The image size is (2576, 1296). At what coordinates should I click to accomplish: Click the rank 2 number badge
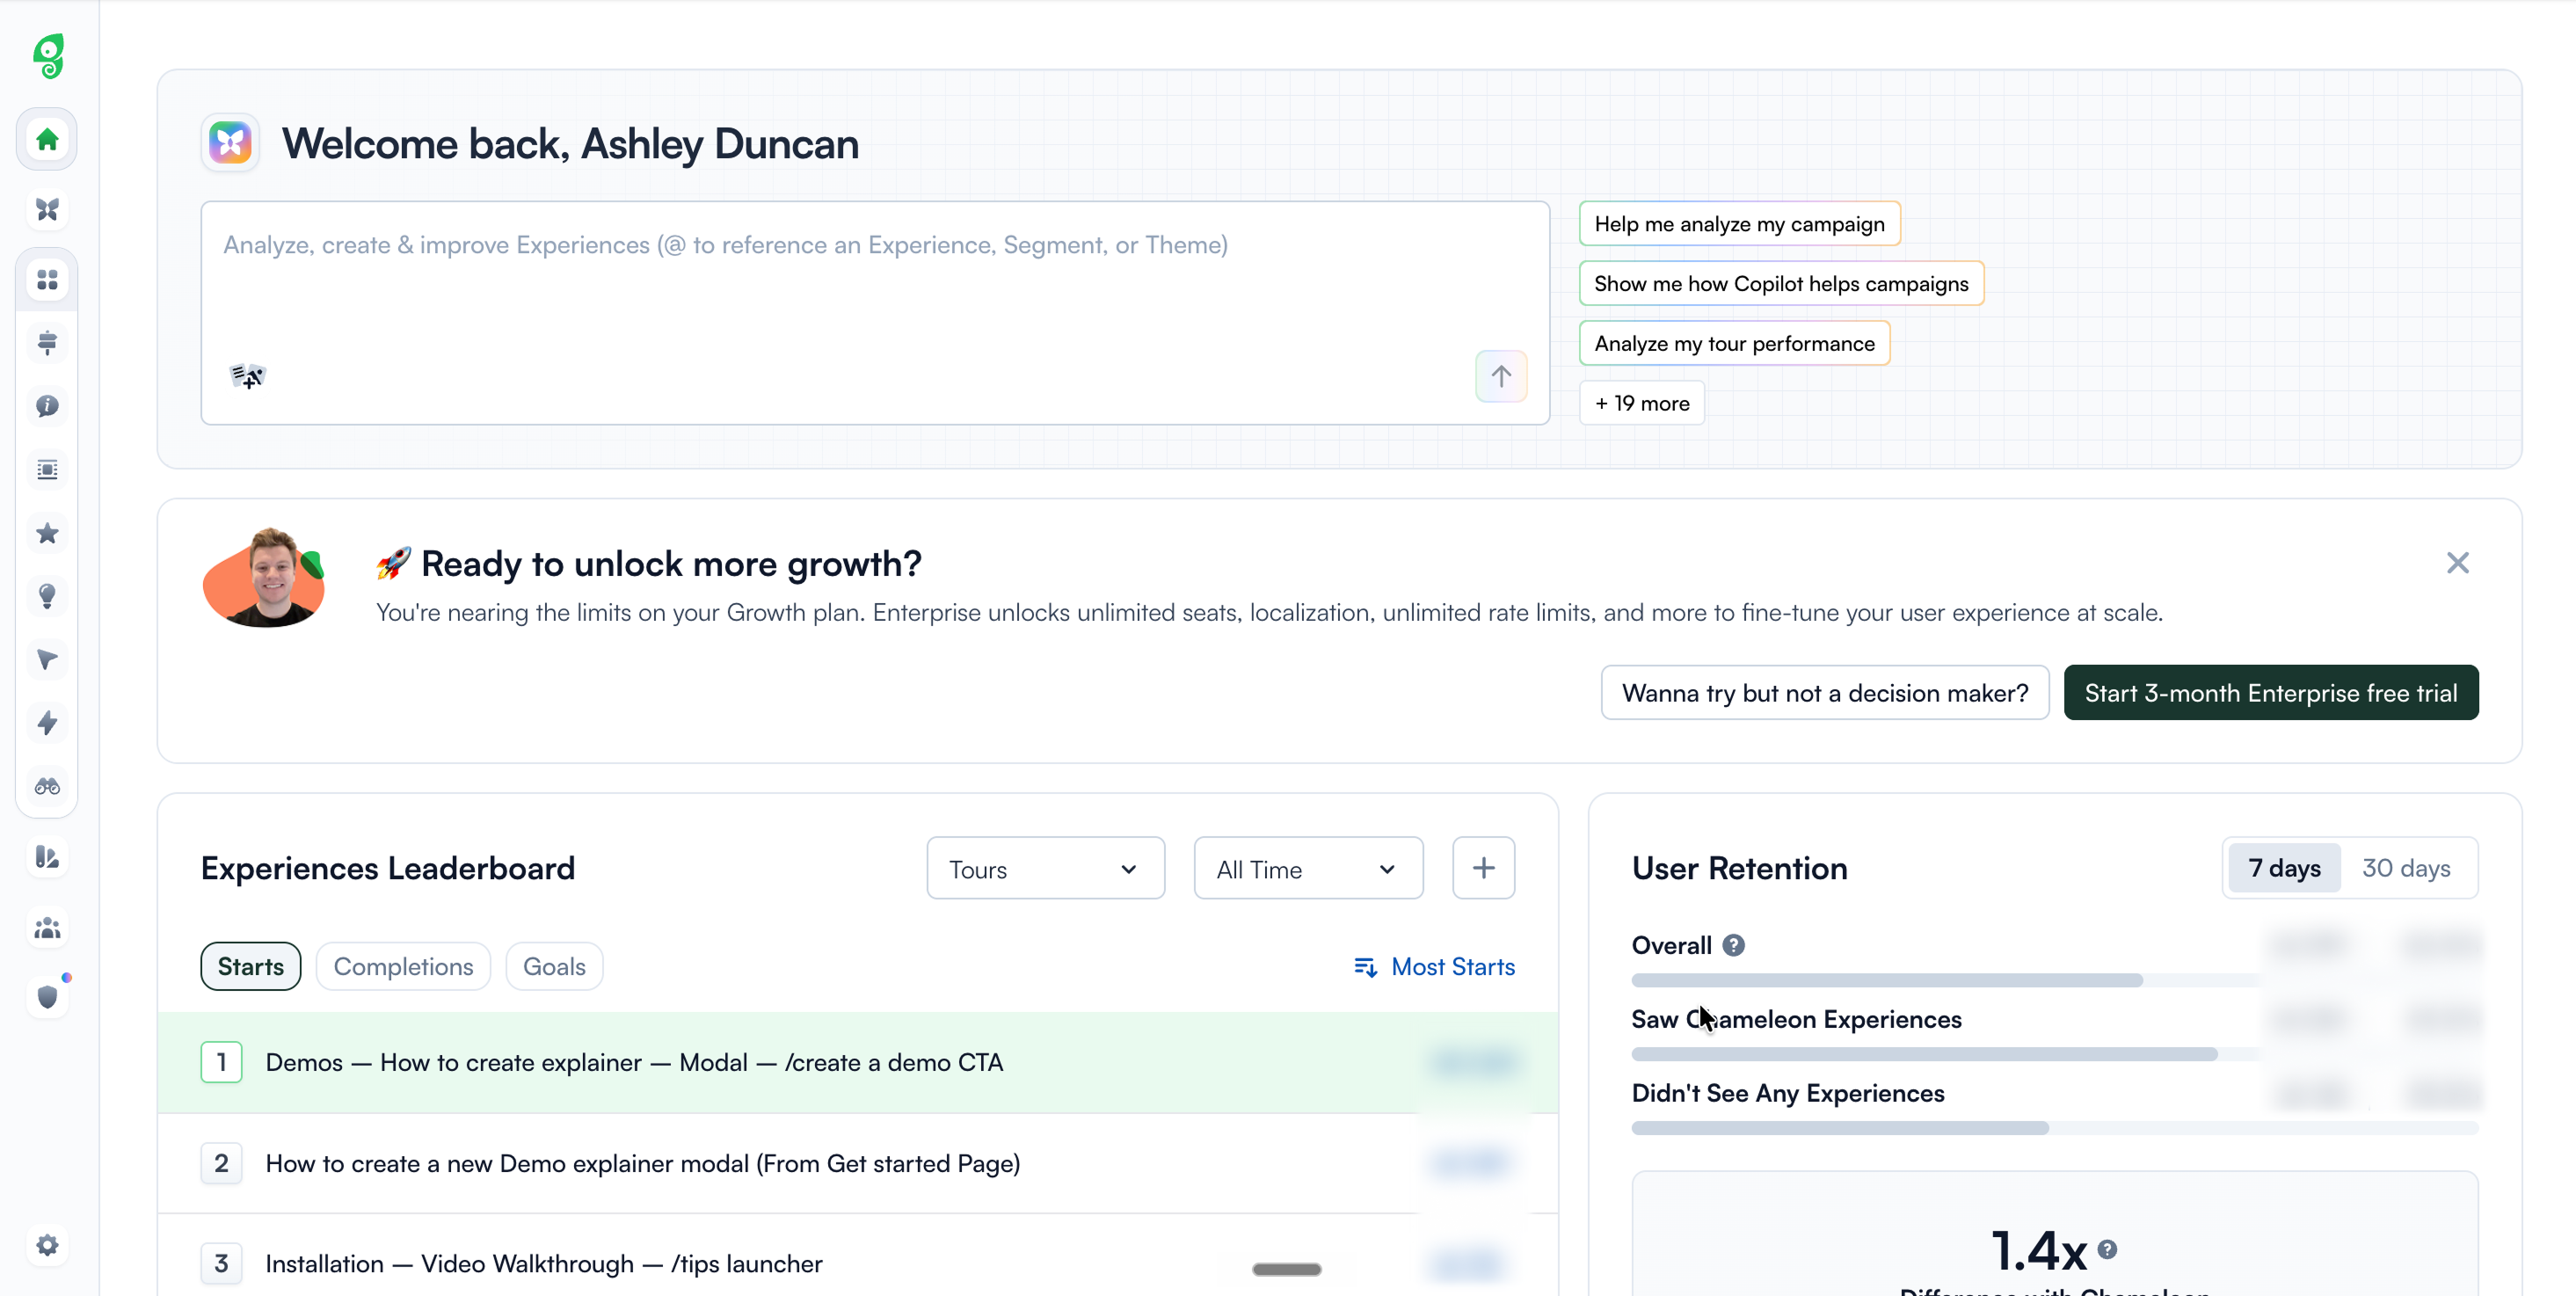point(221,1163)
